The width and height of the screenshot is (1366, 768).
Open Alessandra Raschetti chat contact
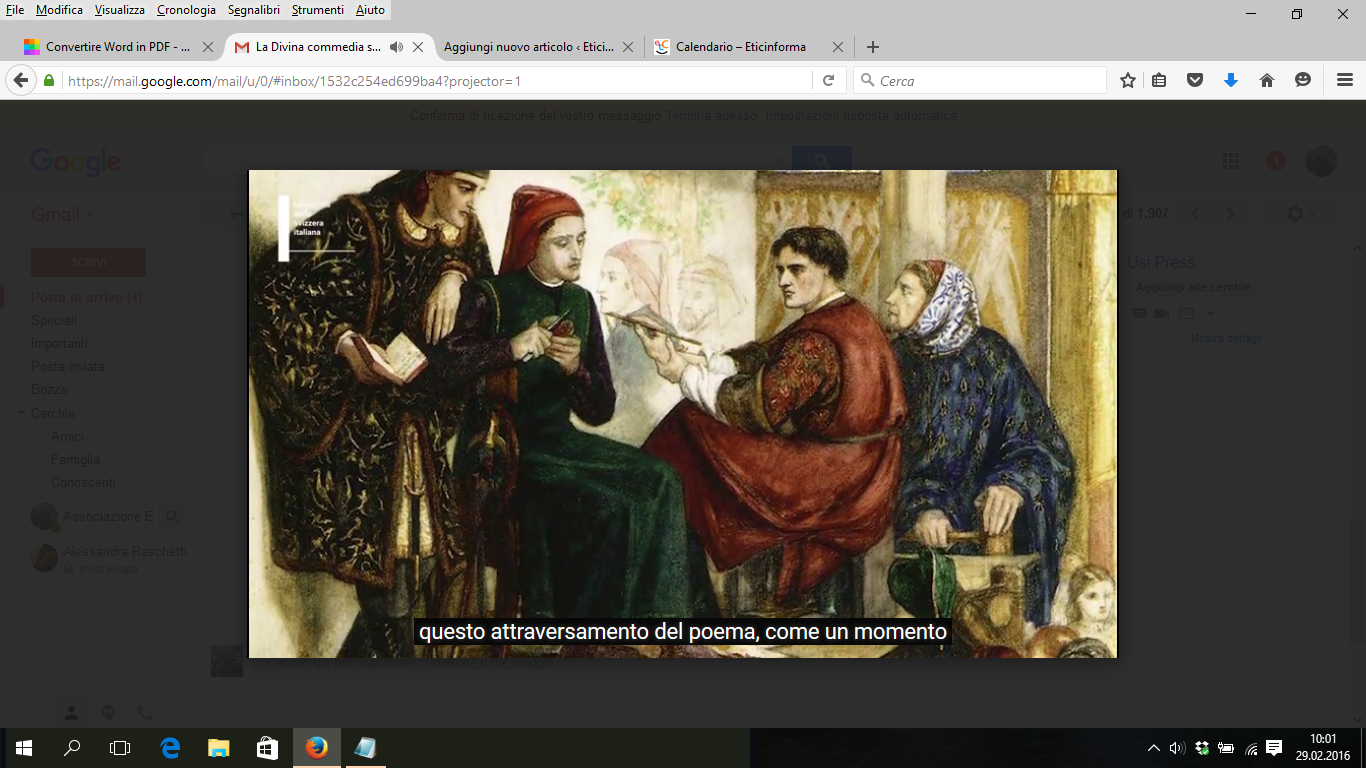[125, 552]
